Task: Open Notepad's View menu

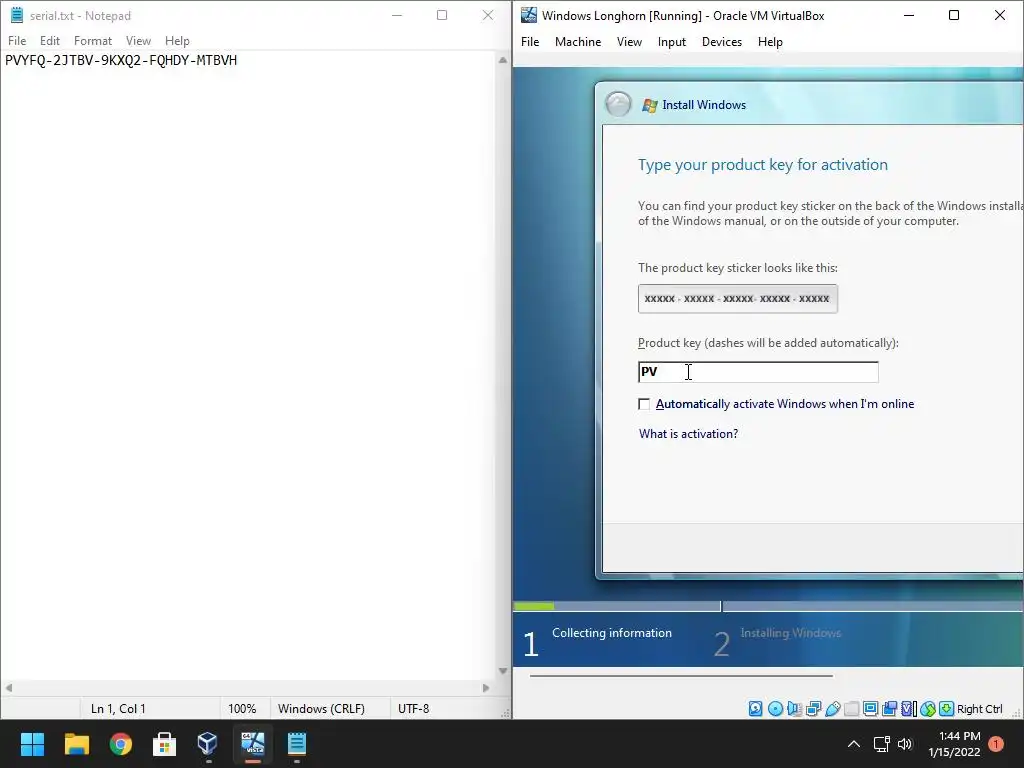Action: point(138,40)
